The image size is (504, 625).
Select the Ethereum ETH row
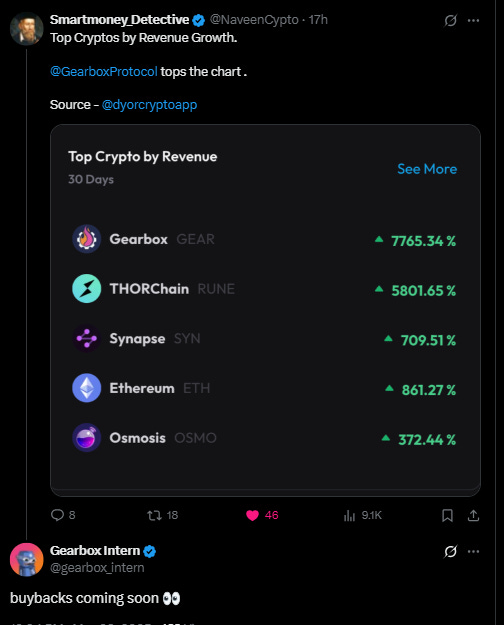(x=264, y=388)
